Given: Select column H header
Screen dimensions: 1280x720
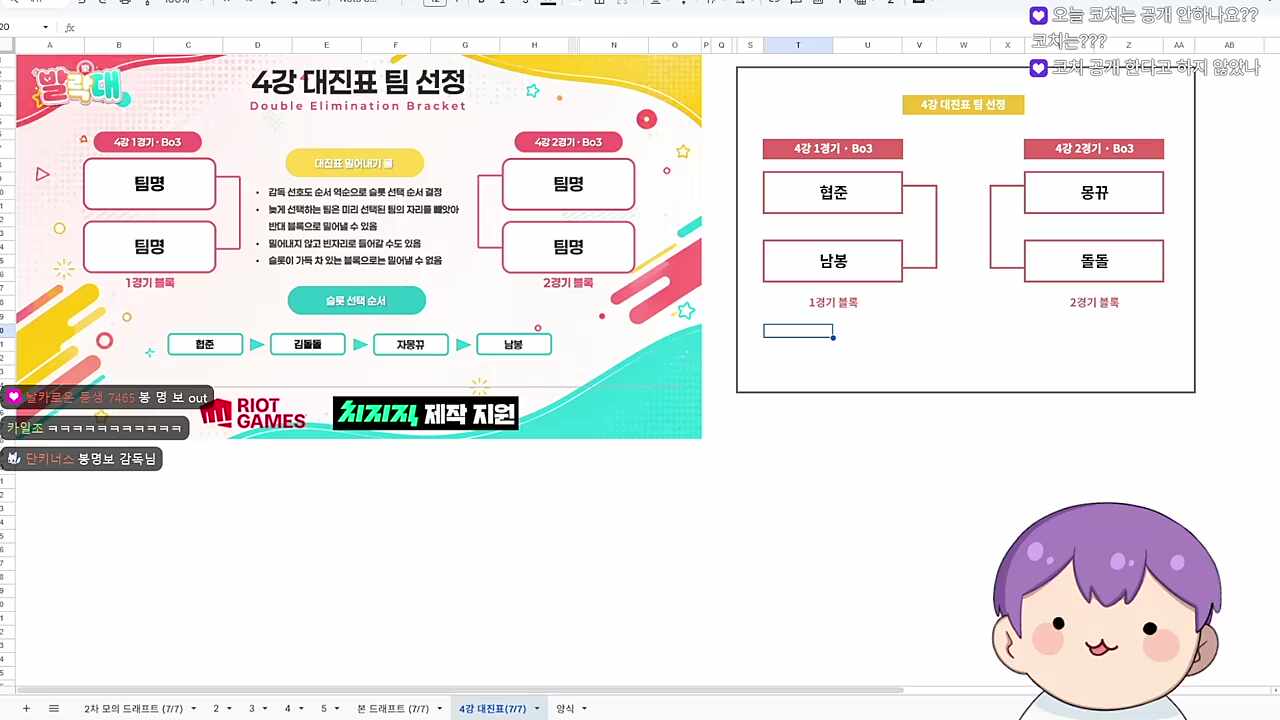Looking at the screenshot, I should click(534, 45).
